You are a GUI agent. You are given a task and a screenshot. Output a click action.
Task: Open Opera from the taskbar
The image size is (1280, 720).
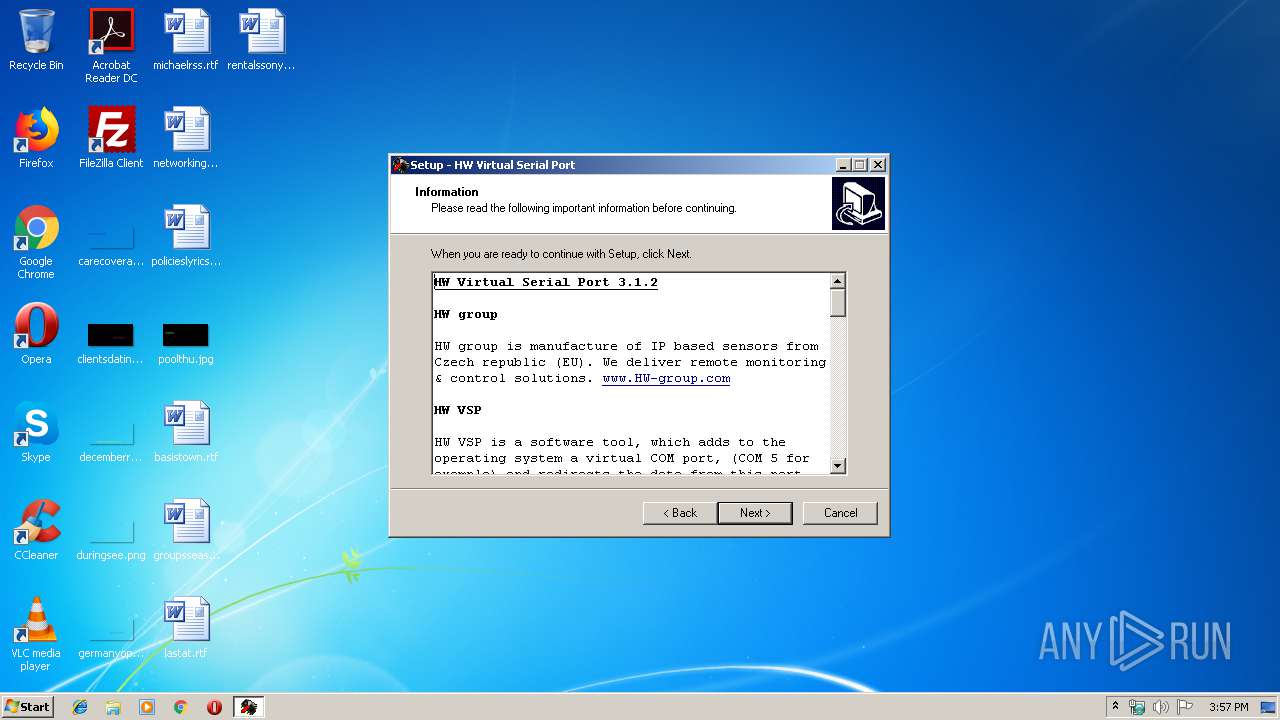(214, 707)
